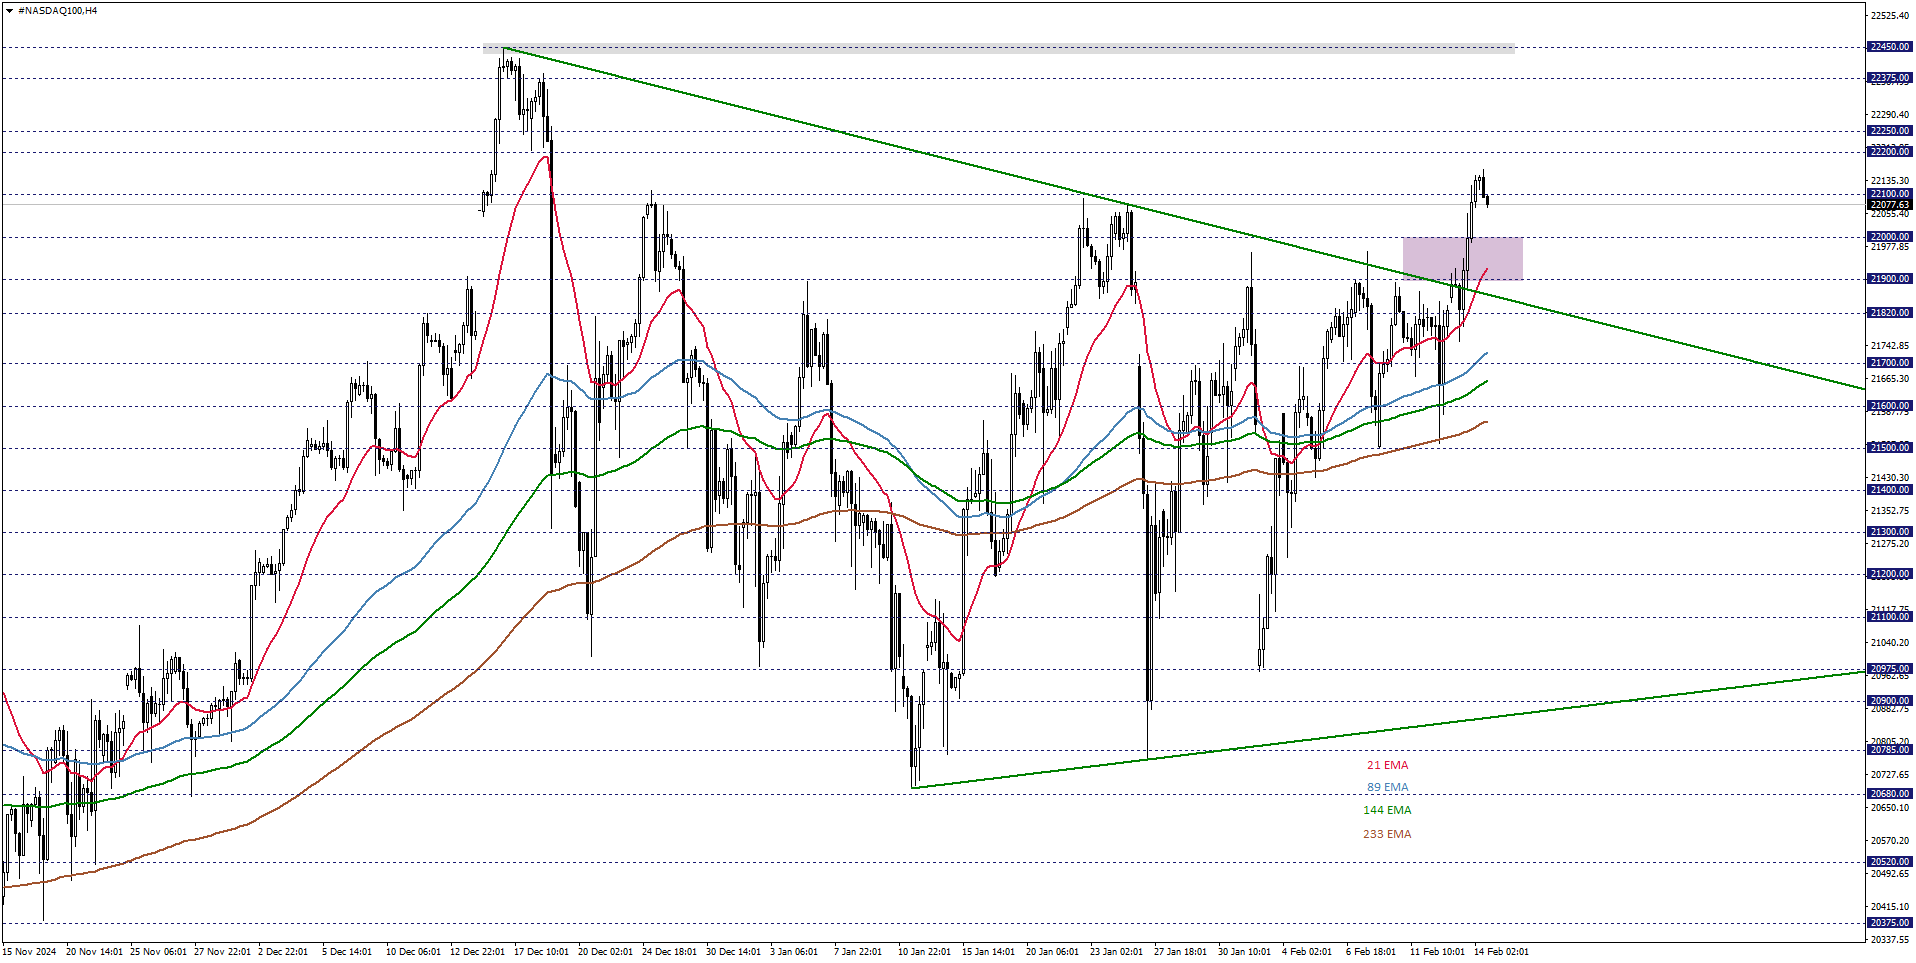The width and height of the screenshot is (1916, 963).
Task: Click the 21600.00 price level label
Action: click(x=1890, y=406)
